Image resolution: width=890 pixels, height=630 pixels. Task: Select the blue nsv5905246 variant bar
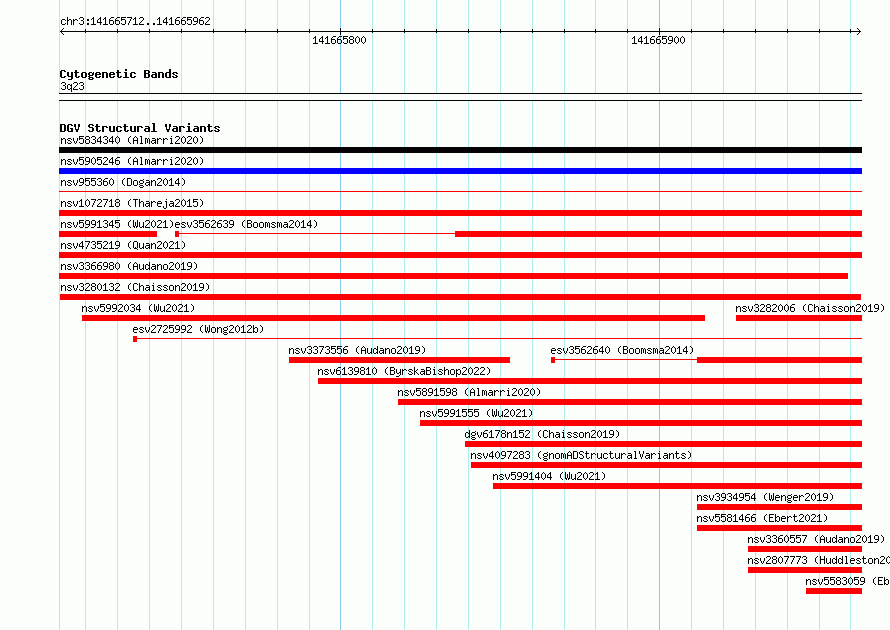point(460,171)
